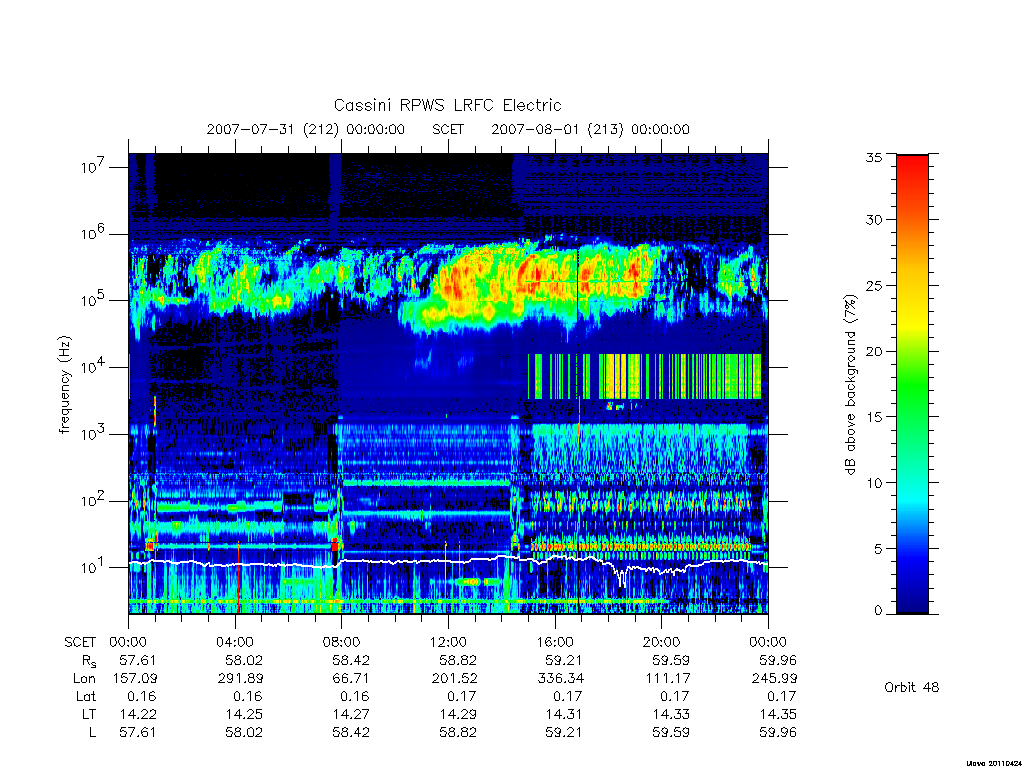
Task: Click the start date '2007-07-31 (212) 00:00:00'
Action: point(306,129)
